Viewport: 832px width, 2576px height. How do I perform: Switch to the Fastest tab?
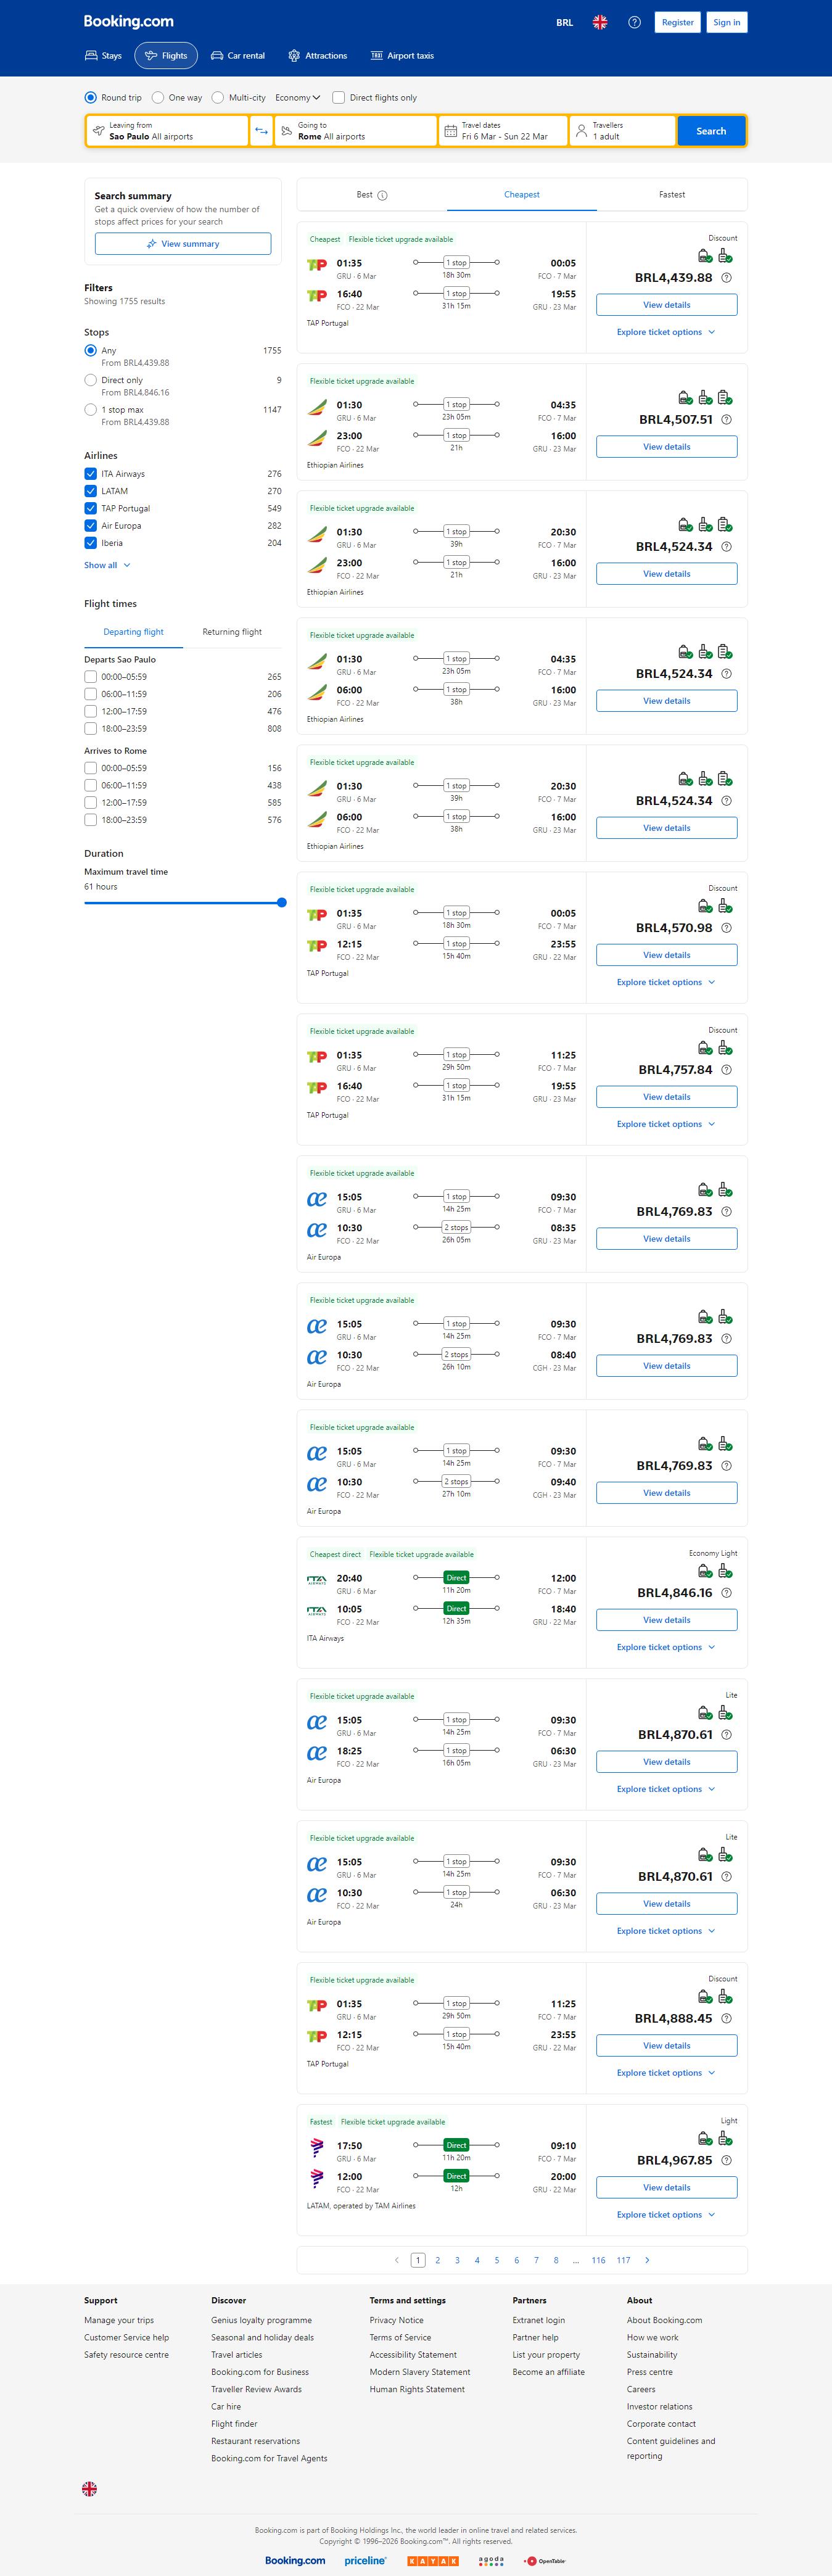(x=671, y=195)
